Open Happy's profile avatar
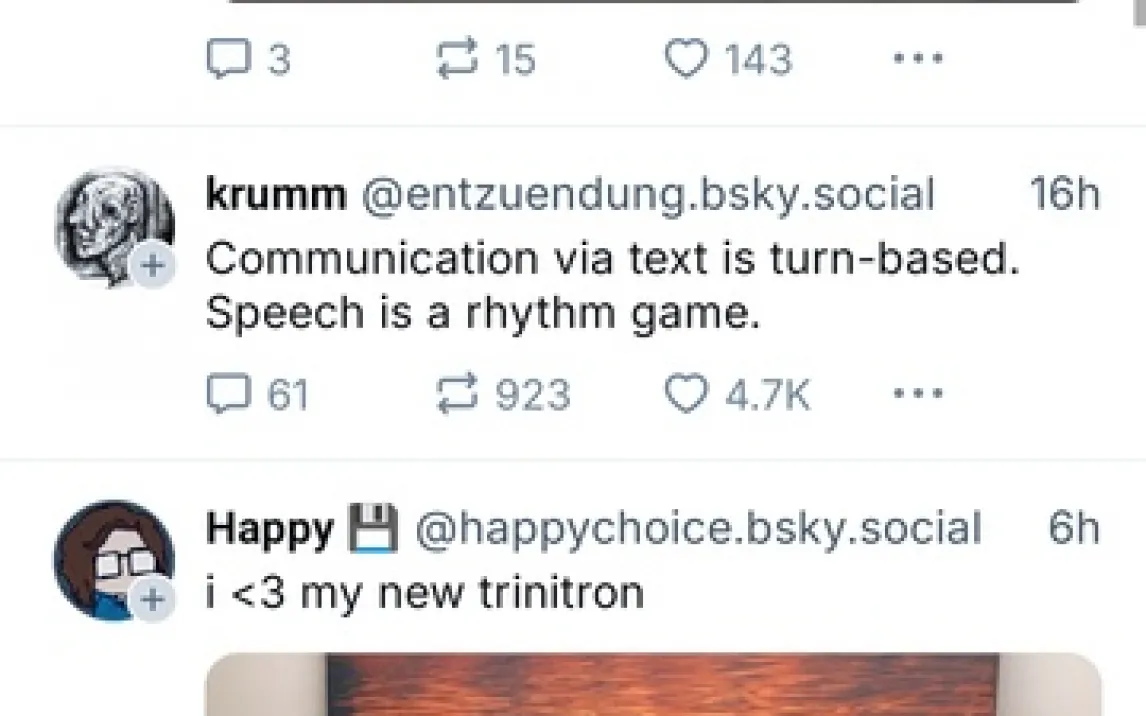 (114, 560)
